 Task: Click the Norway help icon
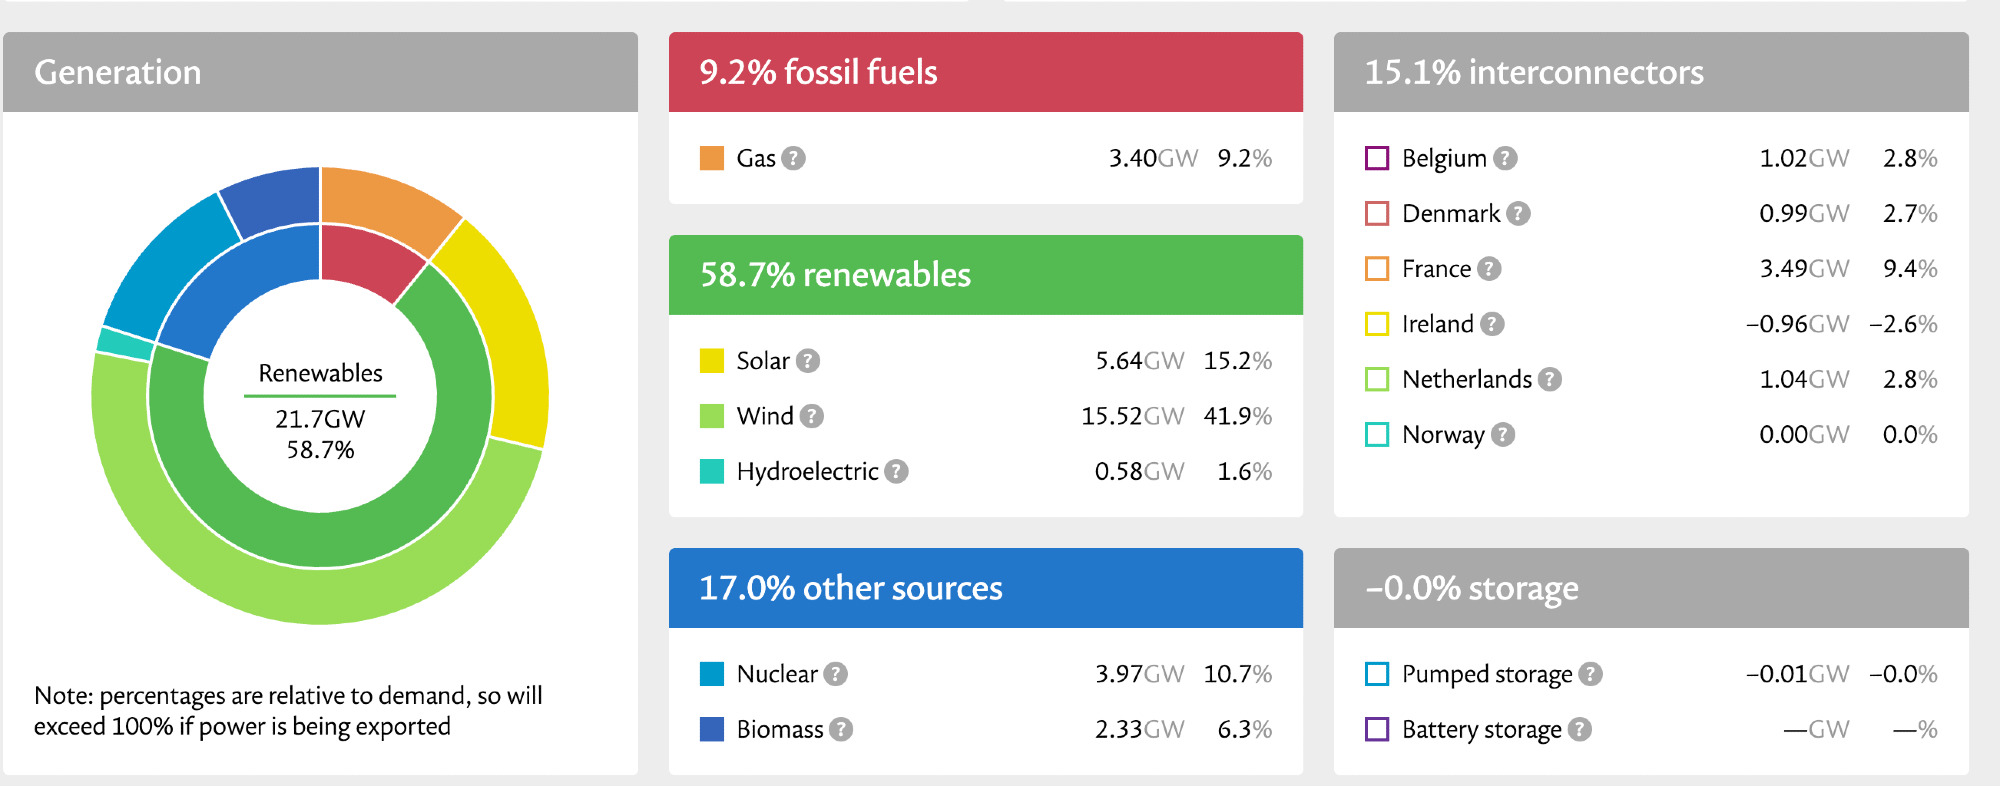[1503, 434]
